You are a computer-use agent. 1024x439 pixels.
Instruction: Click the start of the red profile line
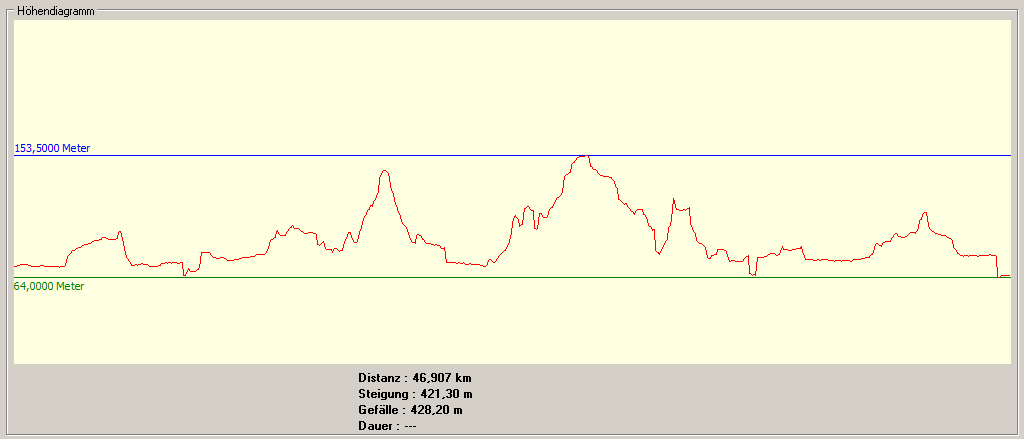(16, 266)
